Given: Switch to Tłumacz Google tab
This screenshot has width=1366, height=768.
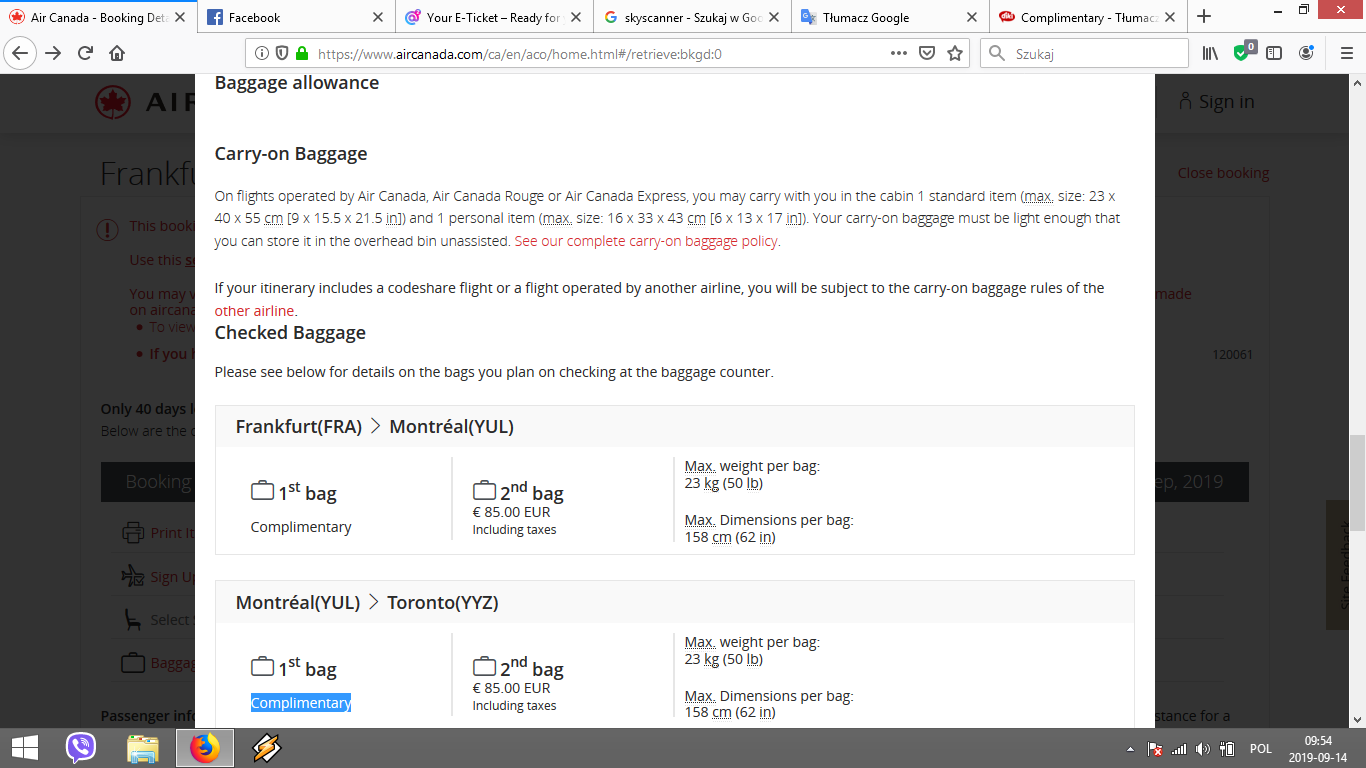Looking at the screenshot, I should [889, 17].
